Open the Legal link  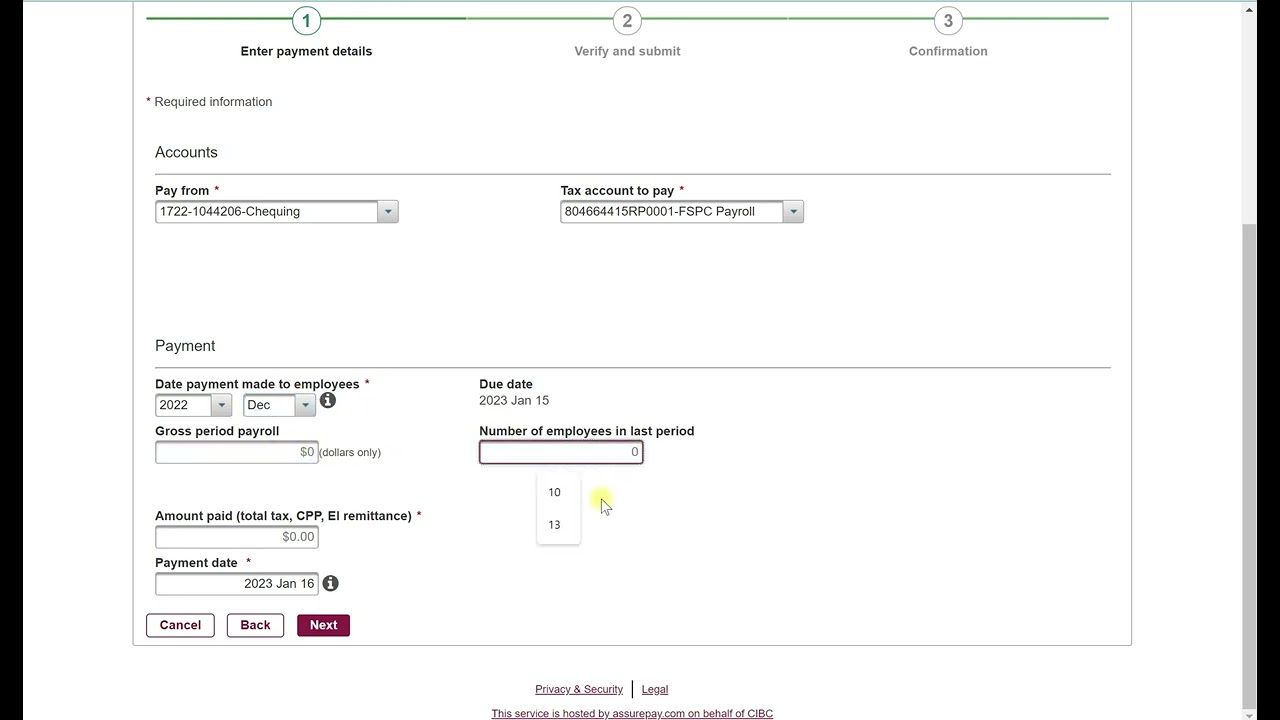click(655, 689)
